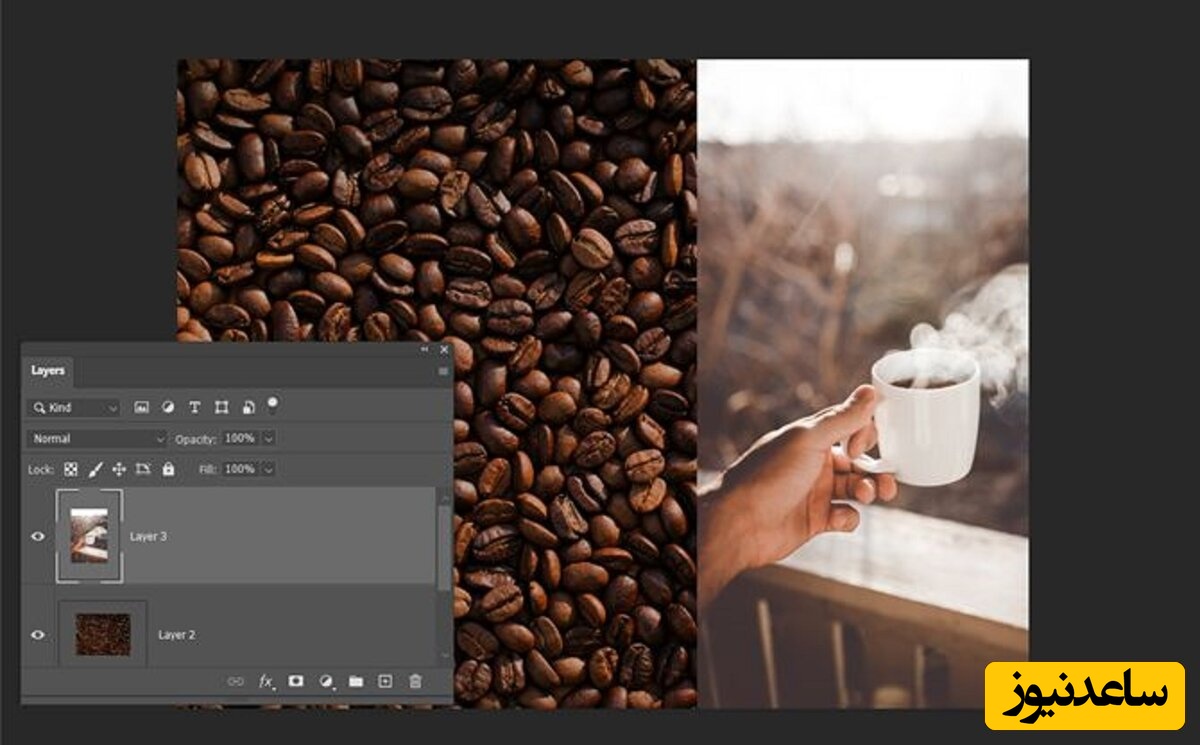
Task: Add a layer mask
Action: point(296,681)
